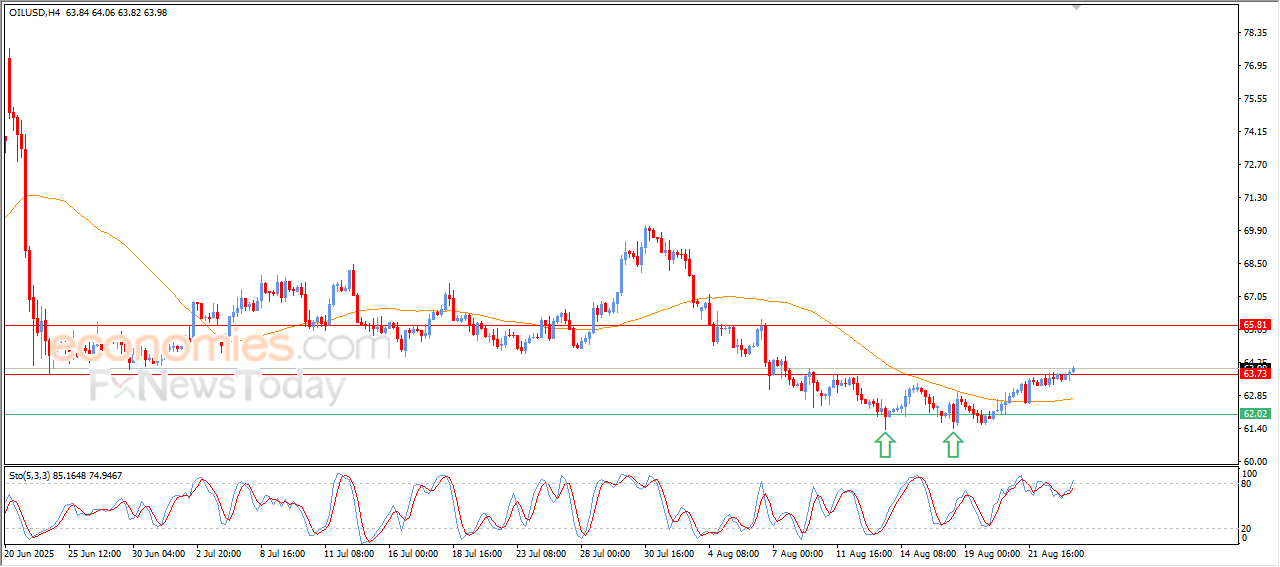Click the 4 Aug 08:00 time label

(x=733, y=553)
